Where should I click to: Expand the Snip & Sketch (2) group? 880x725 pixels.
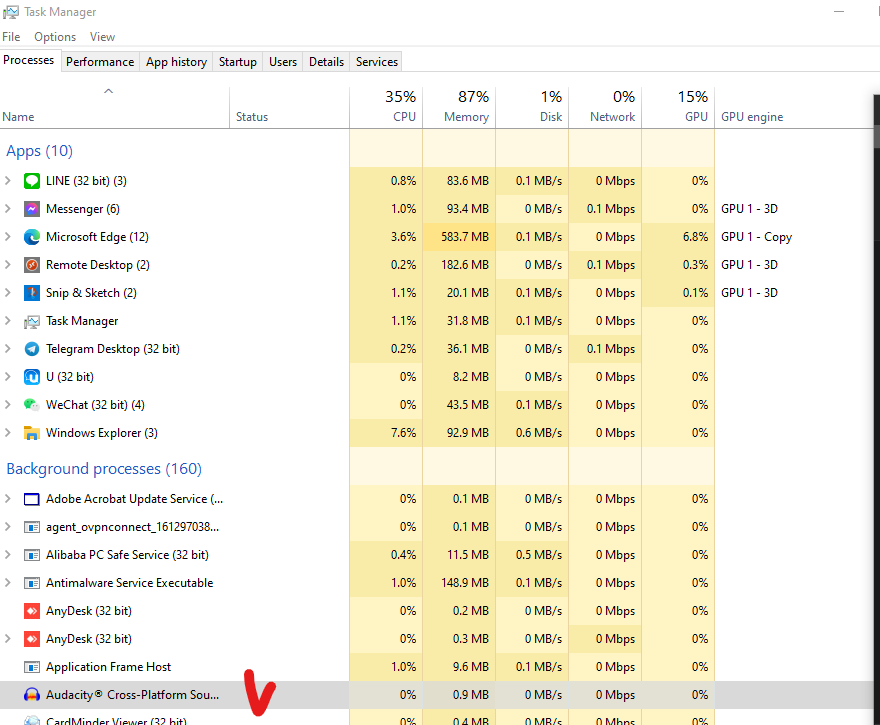8,293
